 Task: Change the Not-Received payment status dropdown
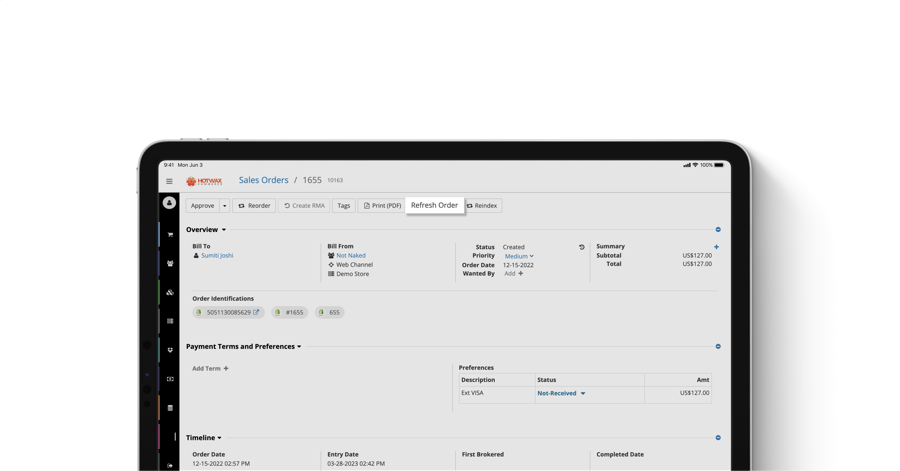click(x=561, y=393)
